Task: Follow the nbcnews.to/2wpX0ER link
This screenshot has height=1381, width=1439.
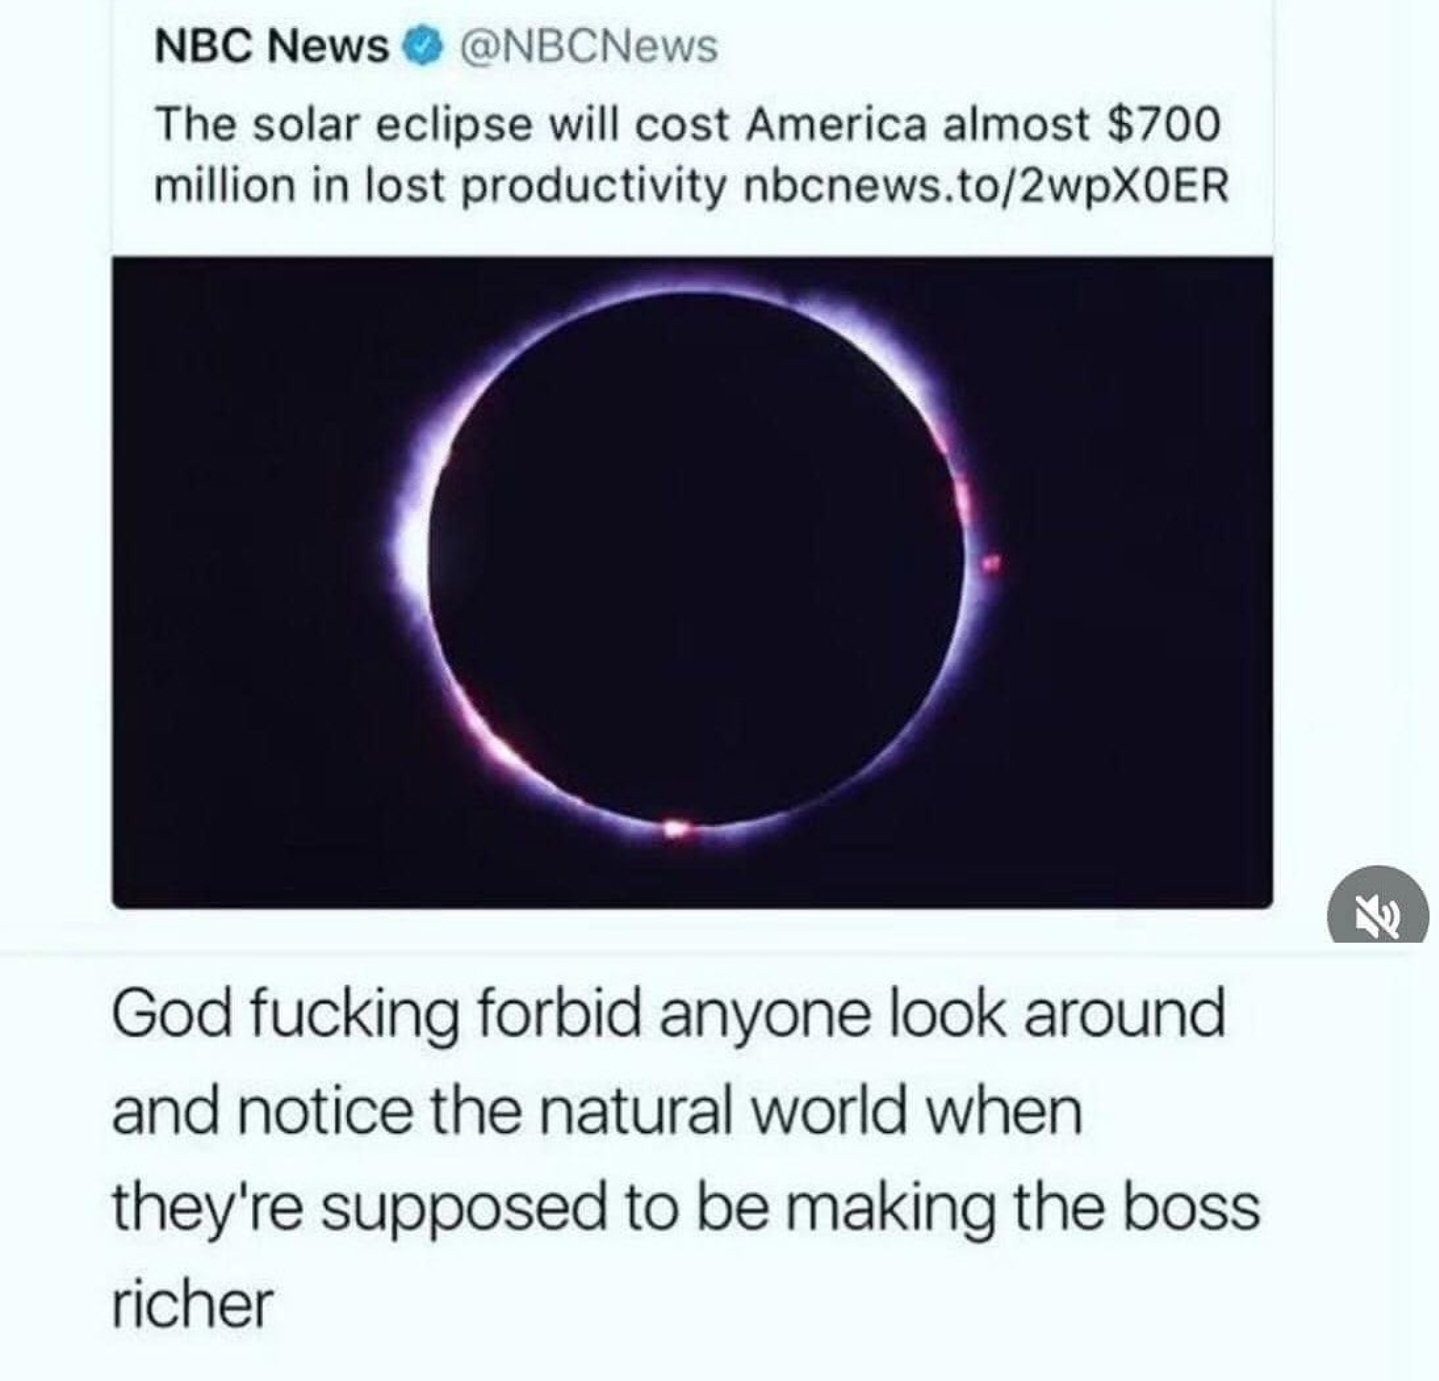Action: tap(988, 187)
